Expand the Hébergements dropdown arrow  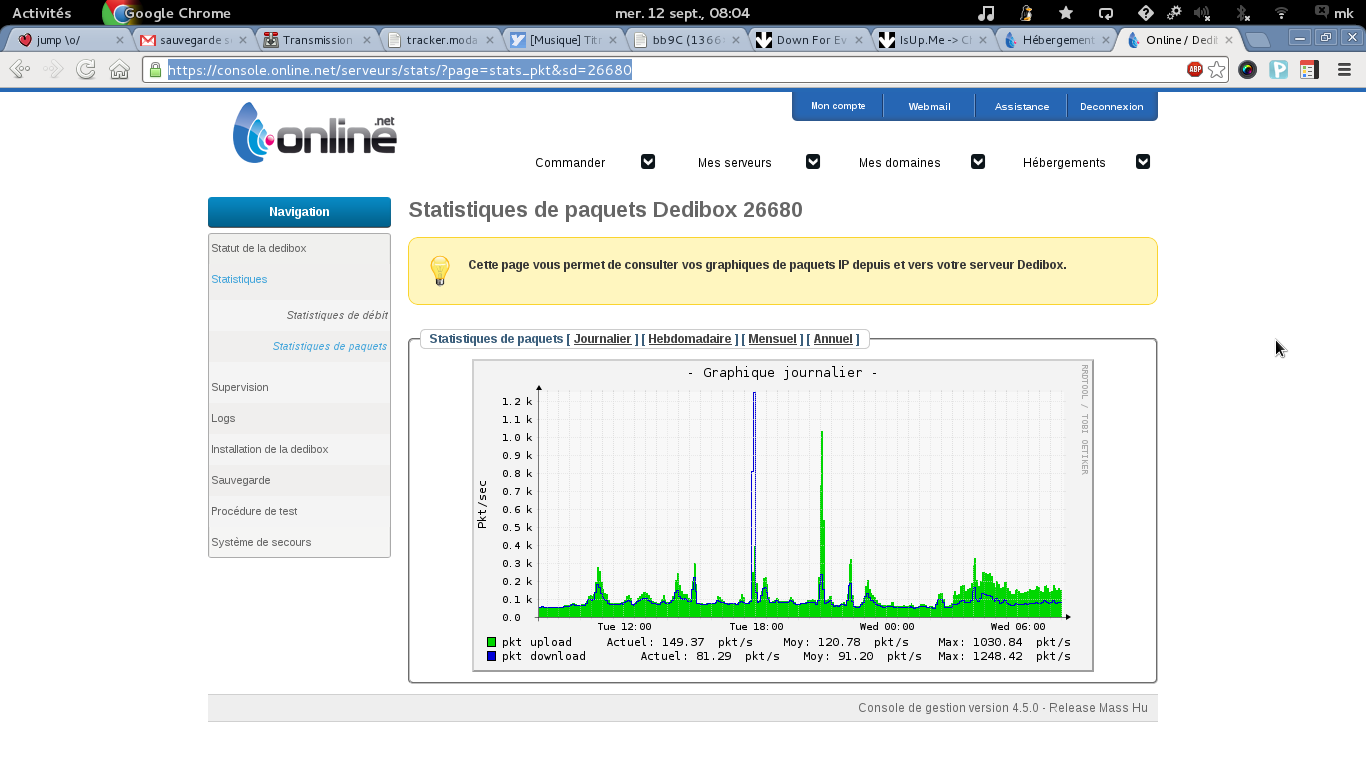click(x=1143, y=162)
